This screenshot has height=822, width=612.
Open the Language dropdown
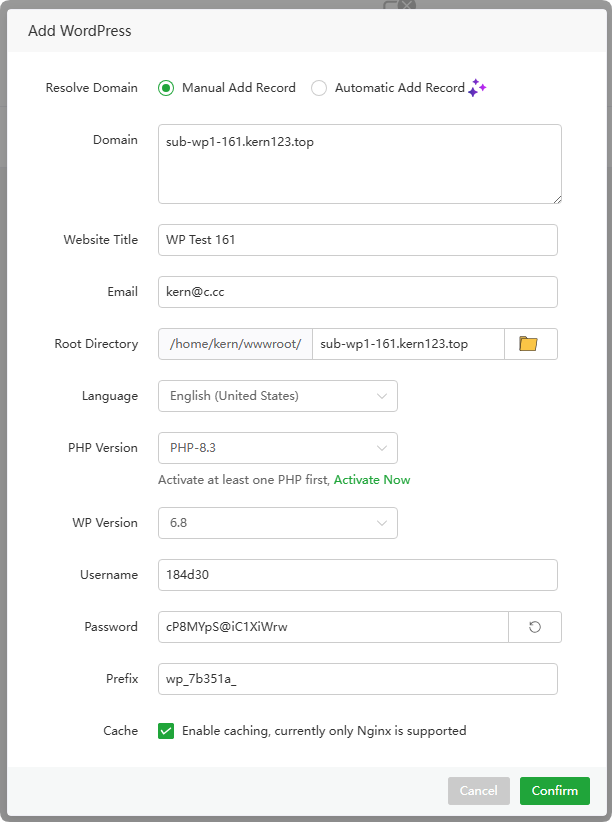click(277, 396)
